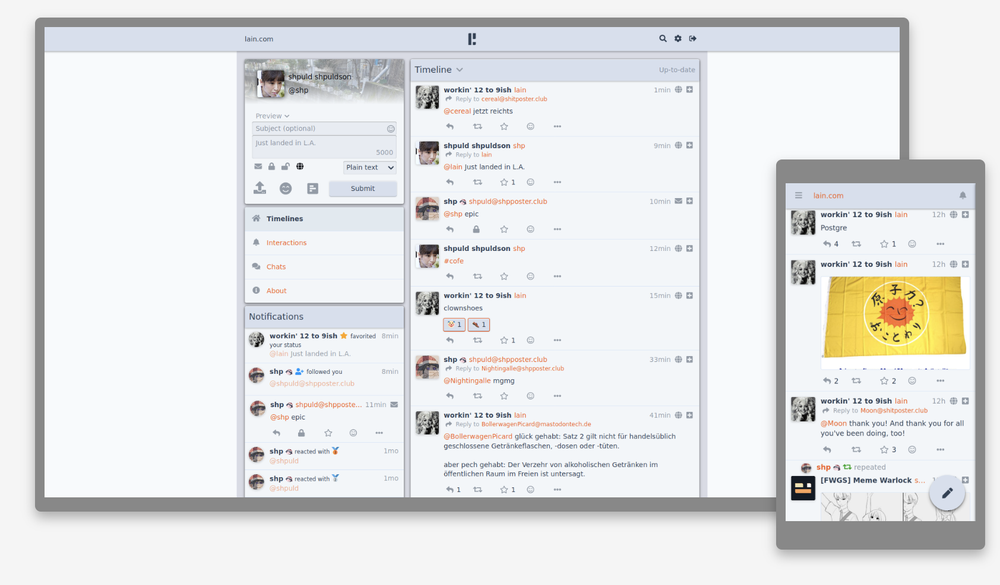Expand the '@cereal jetzt reichts' conversation
The image size is (1000, 585).
click(x=689, y=90)
